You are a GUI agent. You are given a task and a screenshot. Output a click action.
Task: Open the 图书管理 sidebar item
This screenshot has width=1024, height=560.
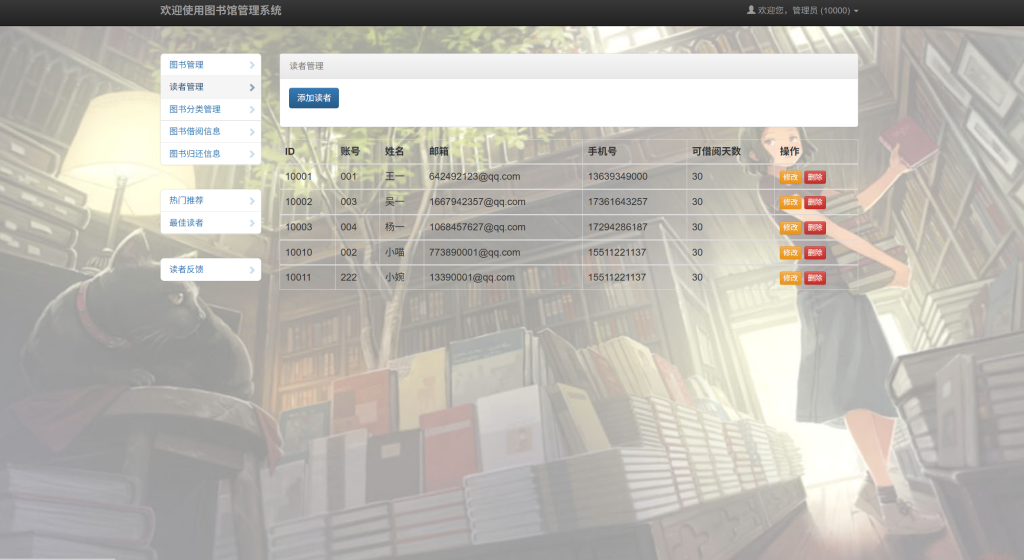click(210, 65)
